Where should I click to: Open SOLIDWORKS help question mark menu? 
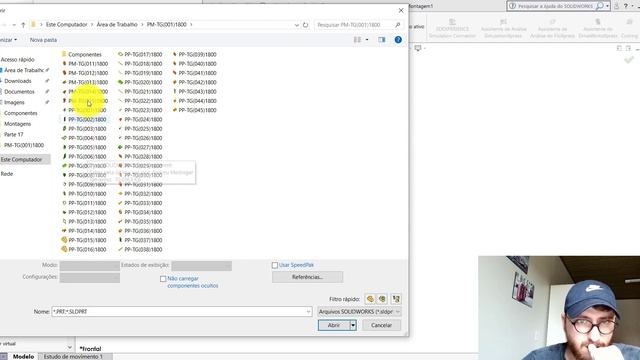[625, 6]
